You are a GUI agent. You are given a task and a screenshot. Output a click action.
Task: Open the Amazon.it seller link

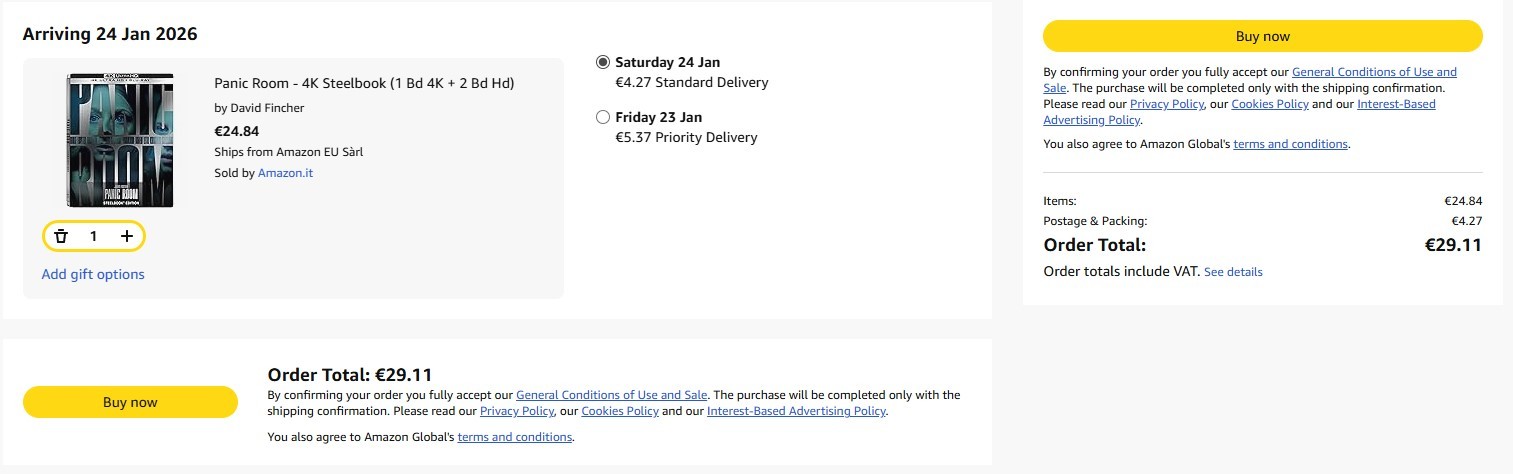tap(285, 173)
